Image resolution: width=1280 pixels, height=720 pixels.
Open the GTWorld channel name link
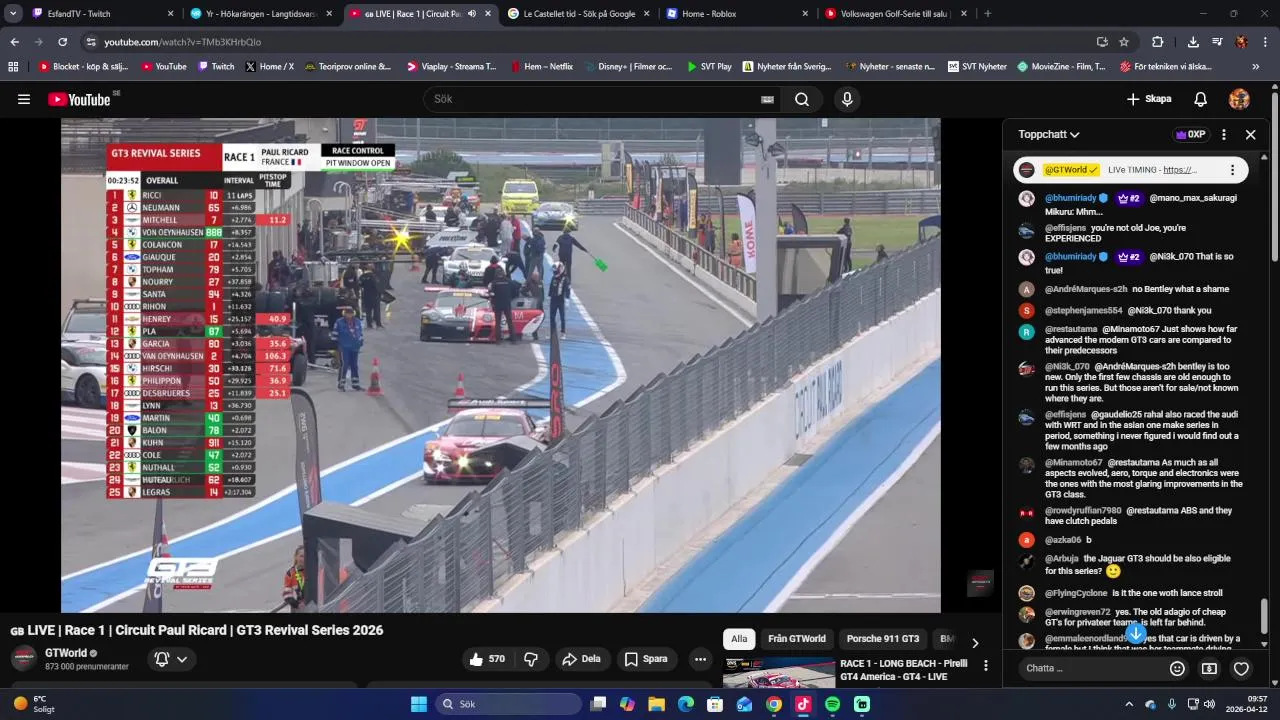point(66,652)
